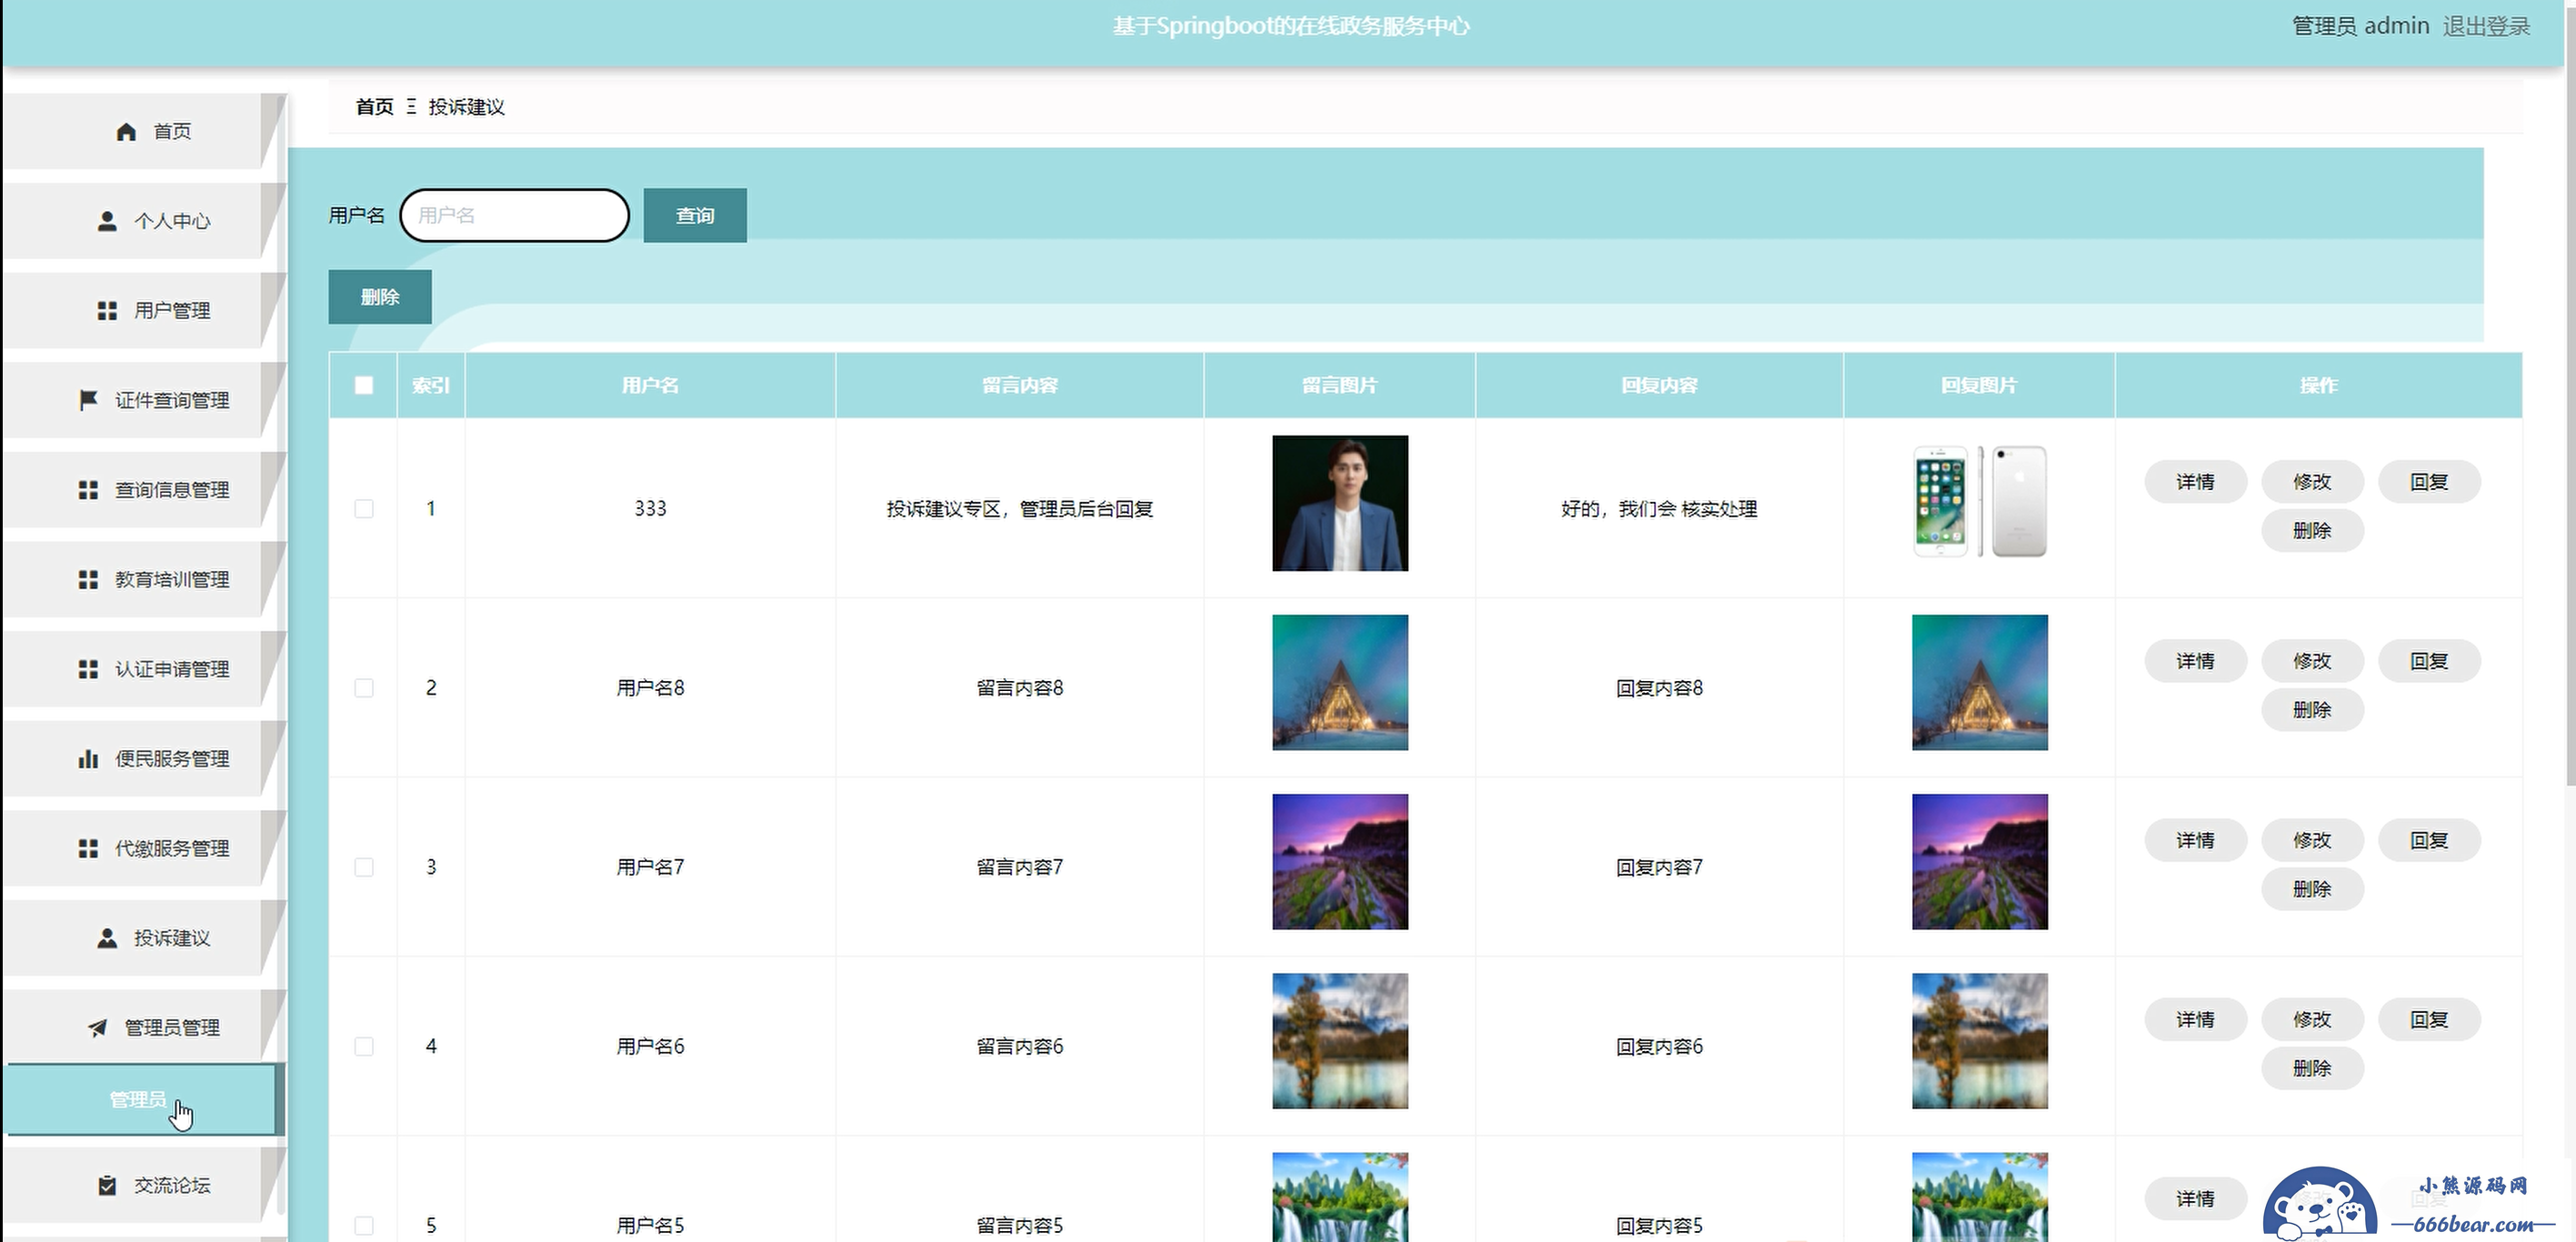The width and height of the screenshot is (2576, 1242).
Task: Click the 查询 search button
Action: pos(694,215)
